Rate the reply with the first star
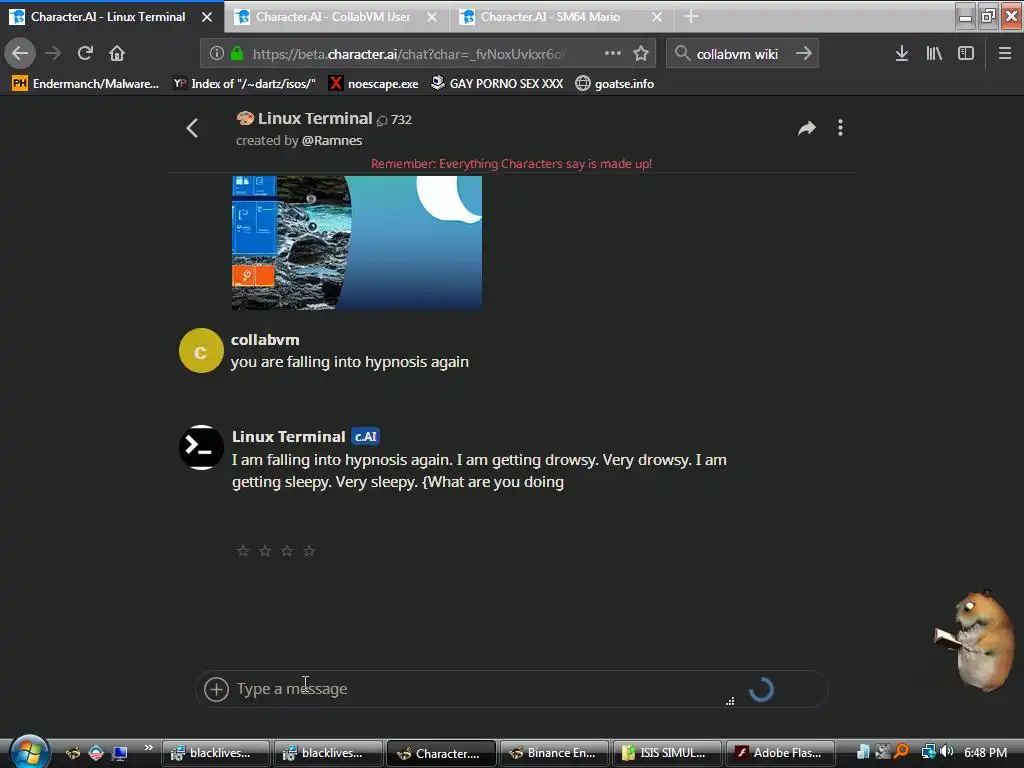 (243, 551)
